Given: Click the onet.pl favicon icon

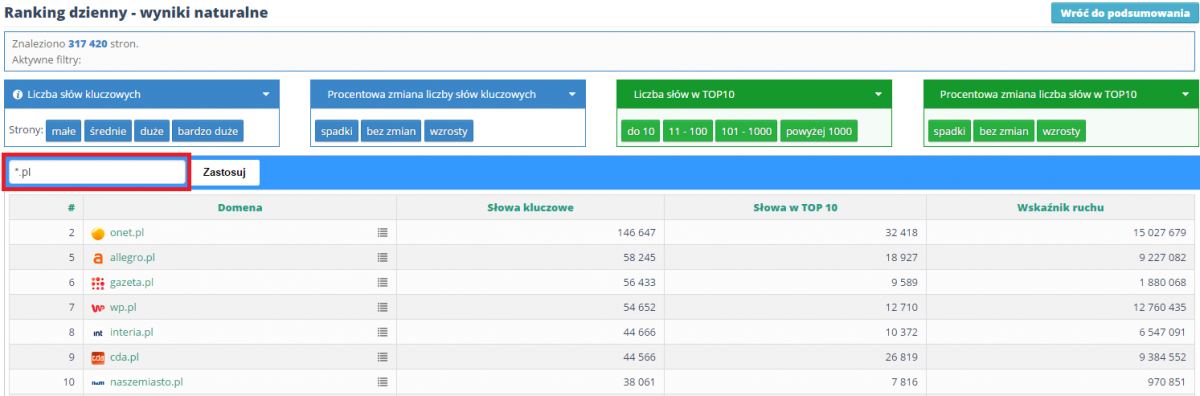Looking at the screenshot, I should [x=98, y=233].
